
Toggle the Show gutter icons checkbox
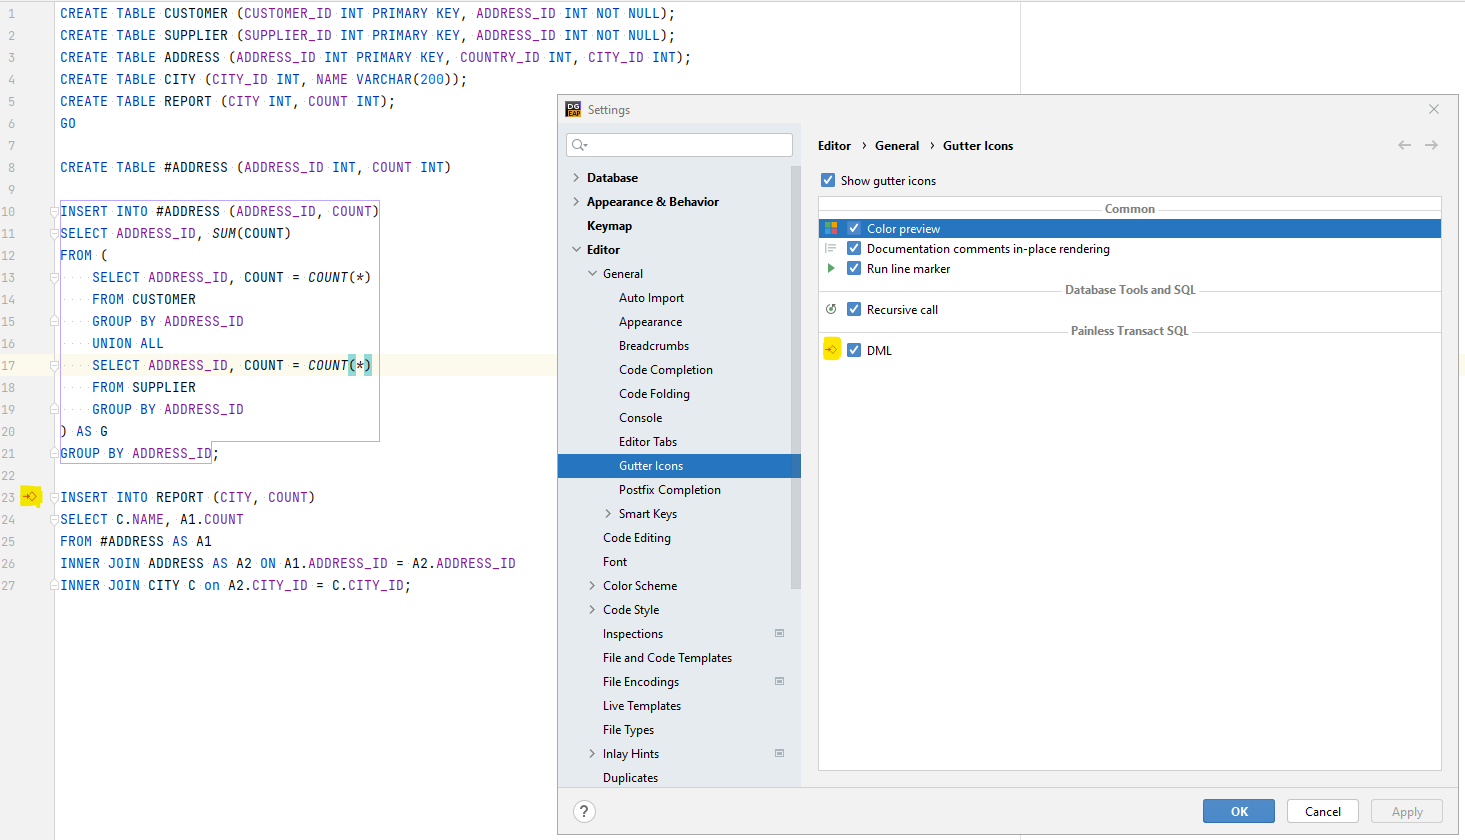click(828, 180)
